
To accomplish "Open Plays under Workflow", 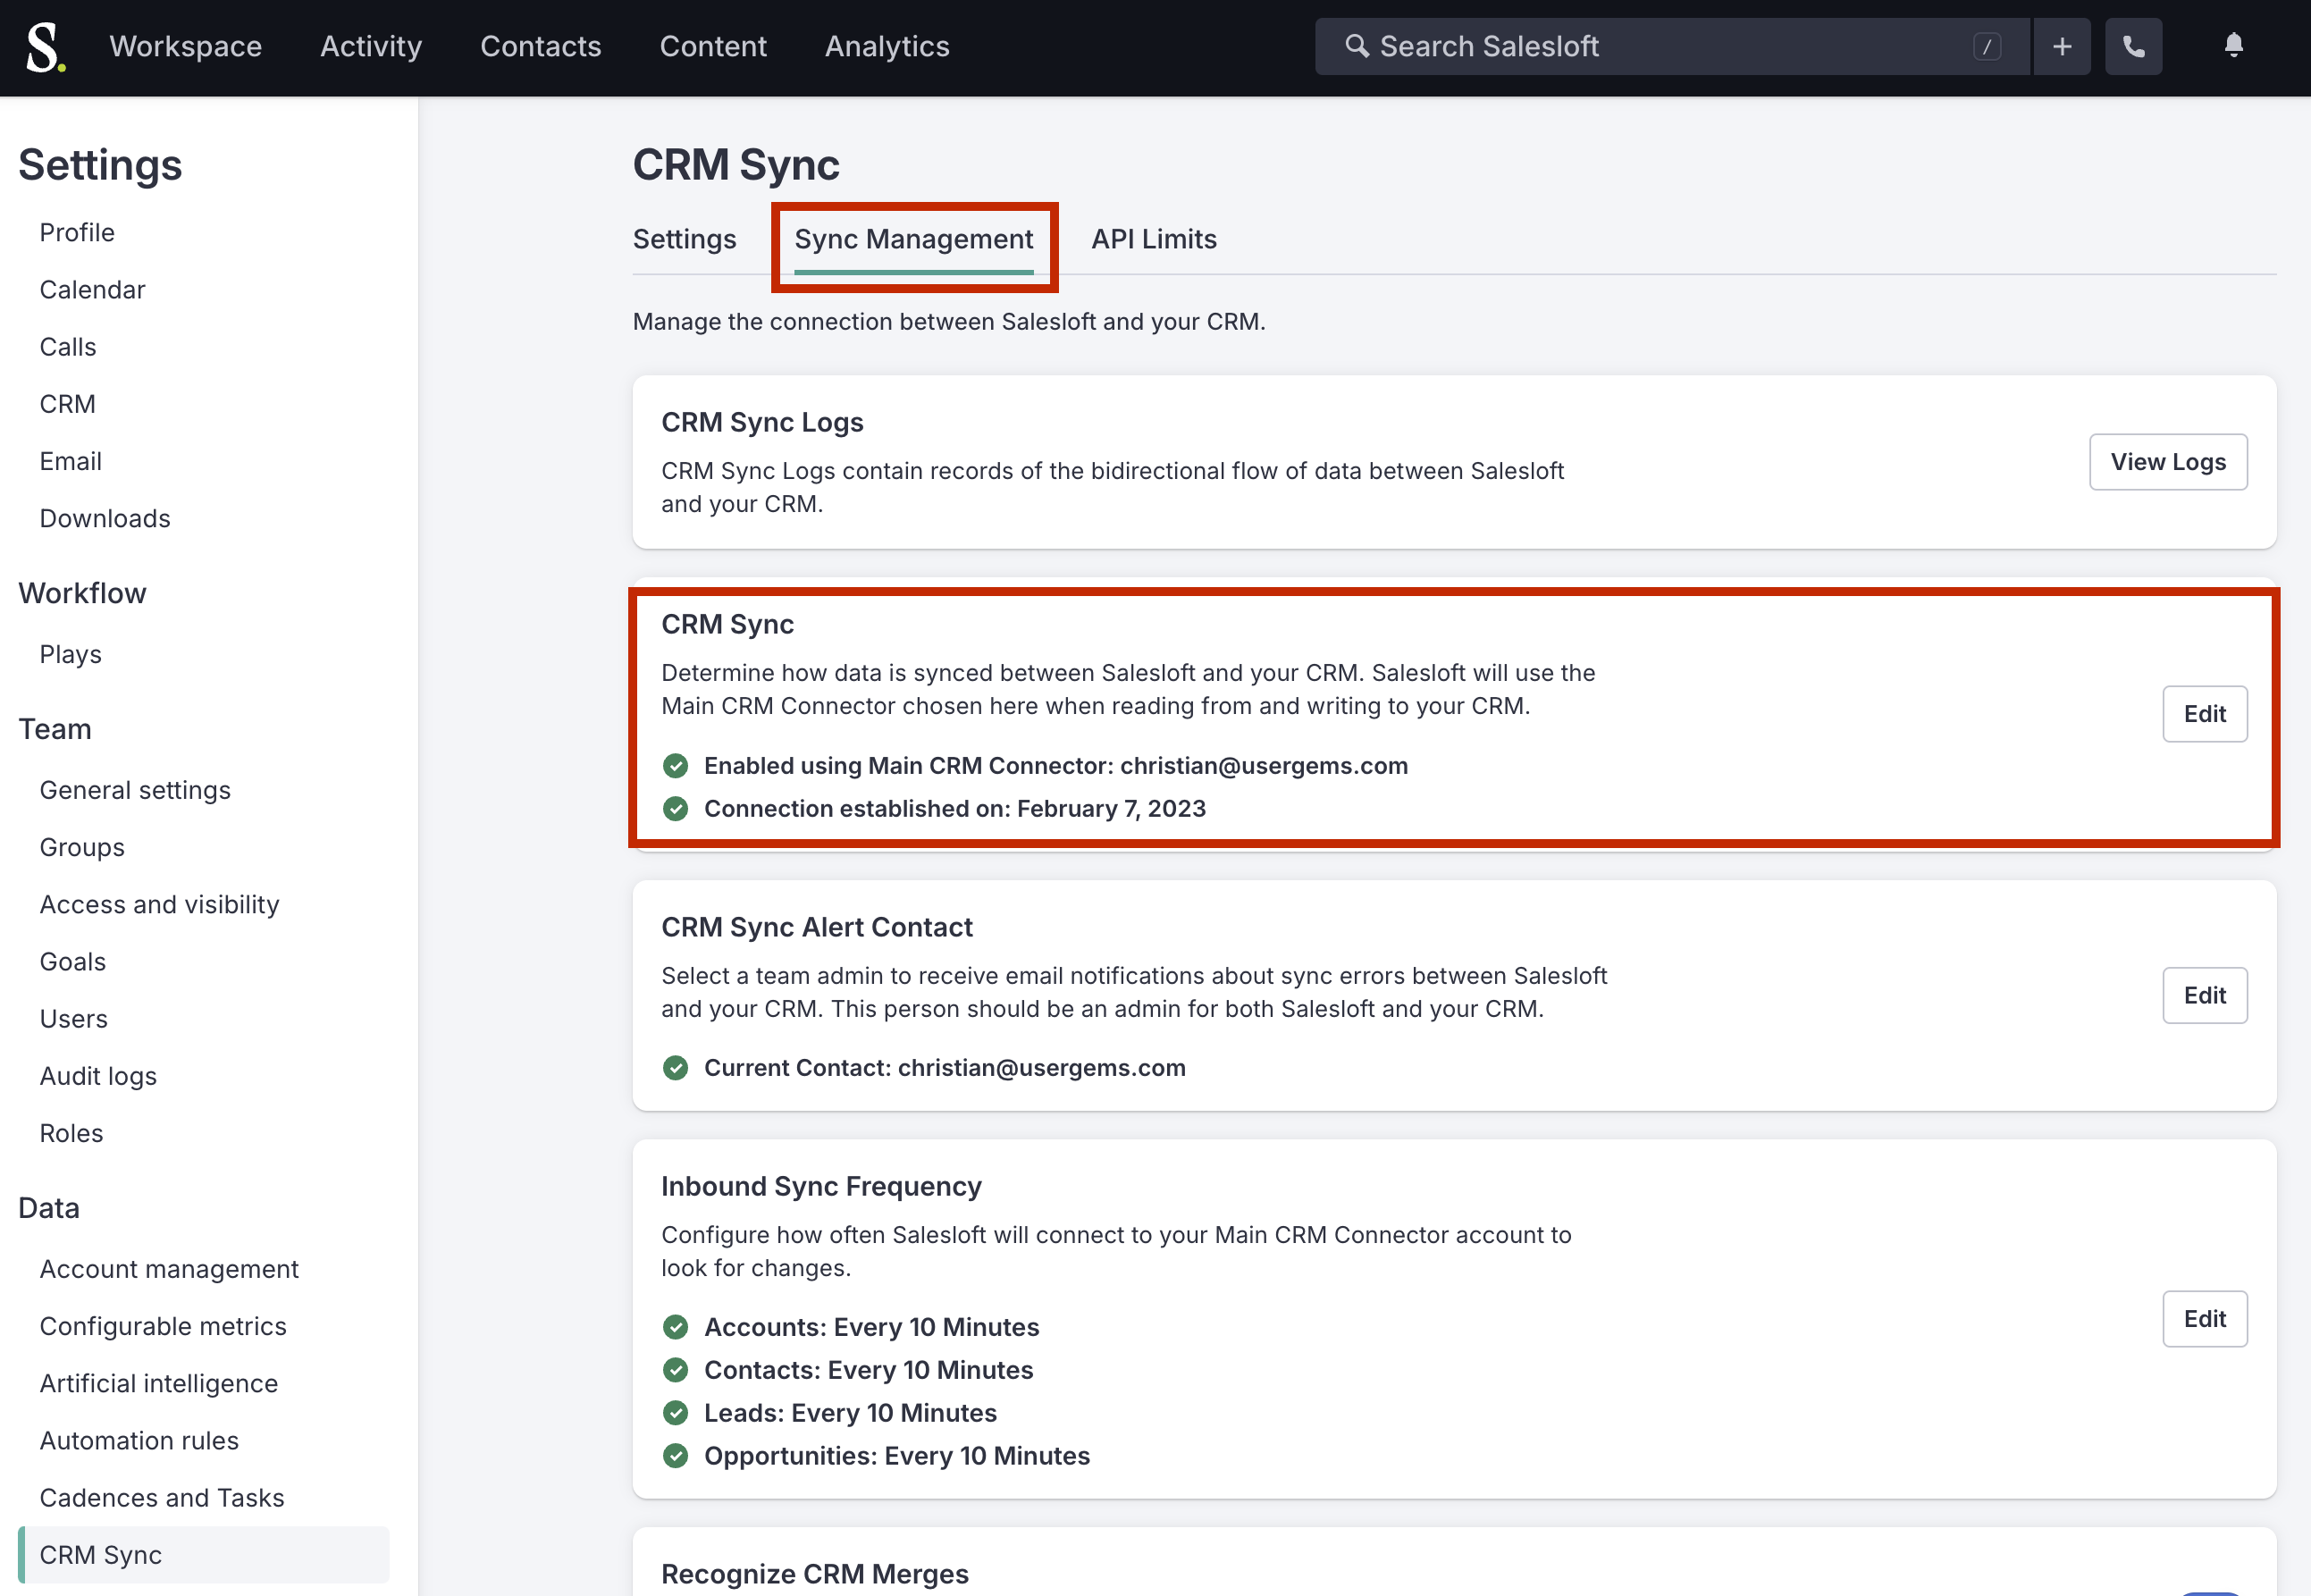I will tap(70, 654).
